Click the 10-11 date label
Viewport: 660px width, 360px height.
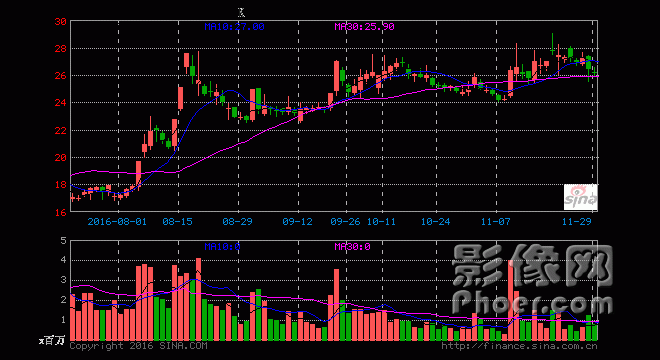coord(381,221)
